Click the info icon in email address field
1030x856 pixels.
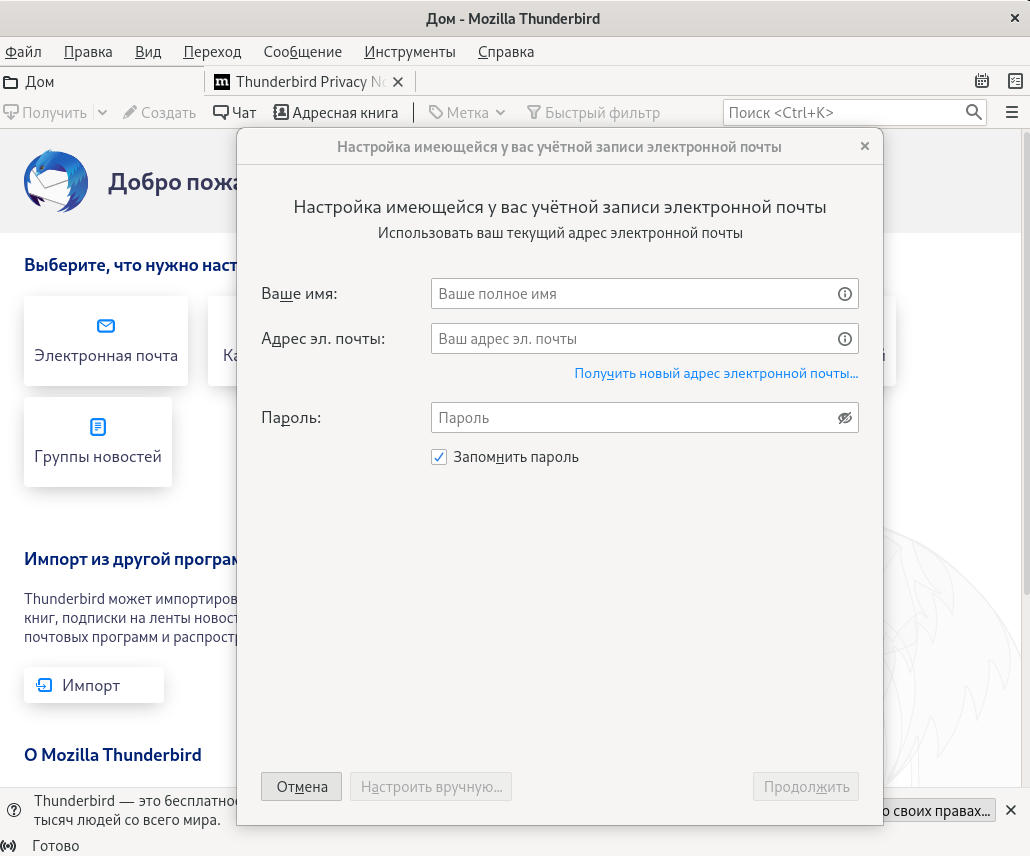tap(845, 339)
